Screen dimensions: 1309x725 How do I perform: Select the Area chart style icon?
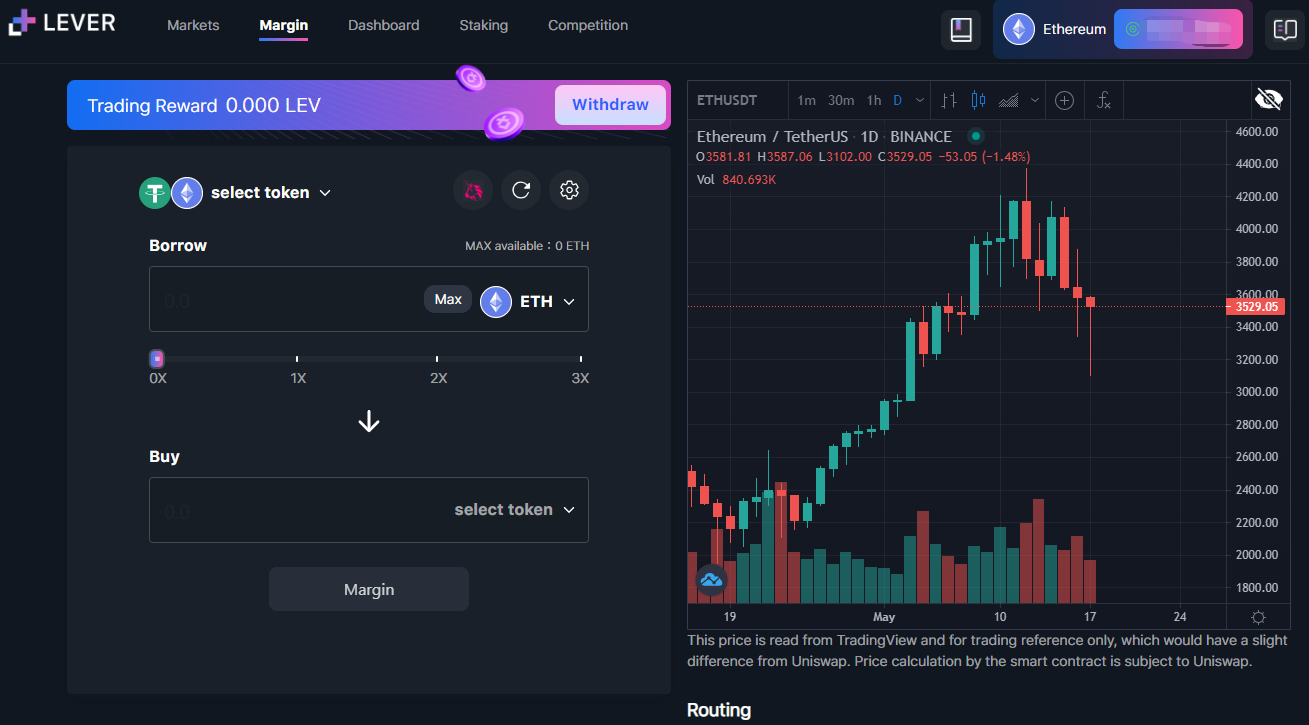click(x=1008, y=100)
